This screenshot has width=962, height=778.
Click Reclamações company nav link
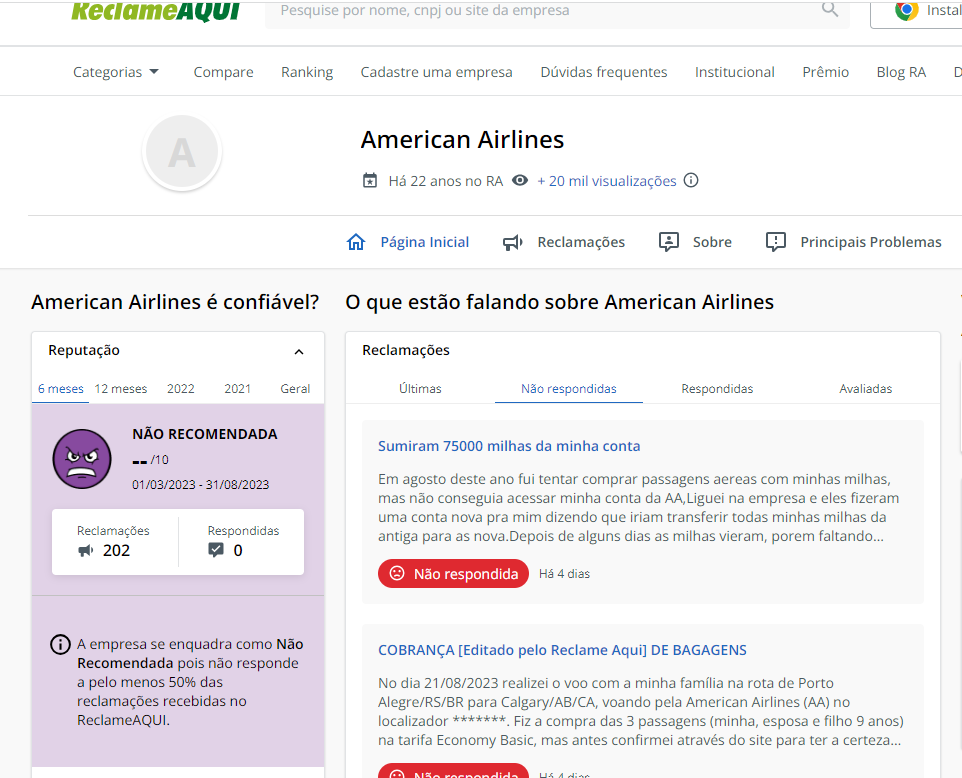pos(581,242)
